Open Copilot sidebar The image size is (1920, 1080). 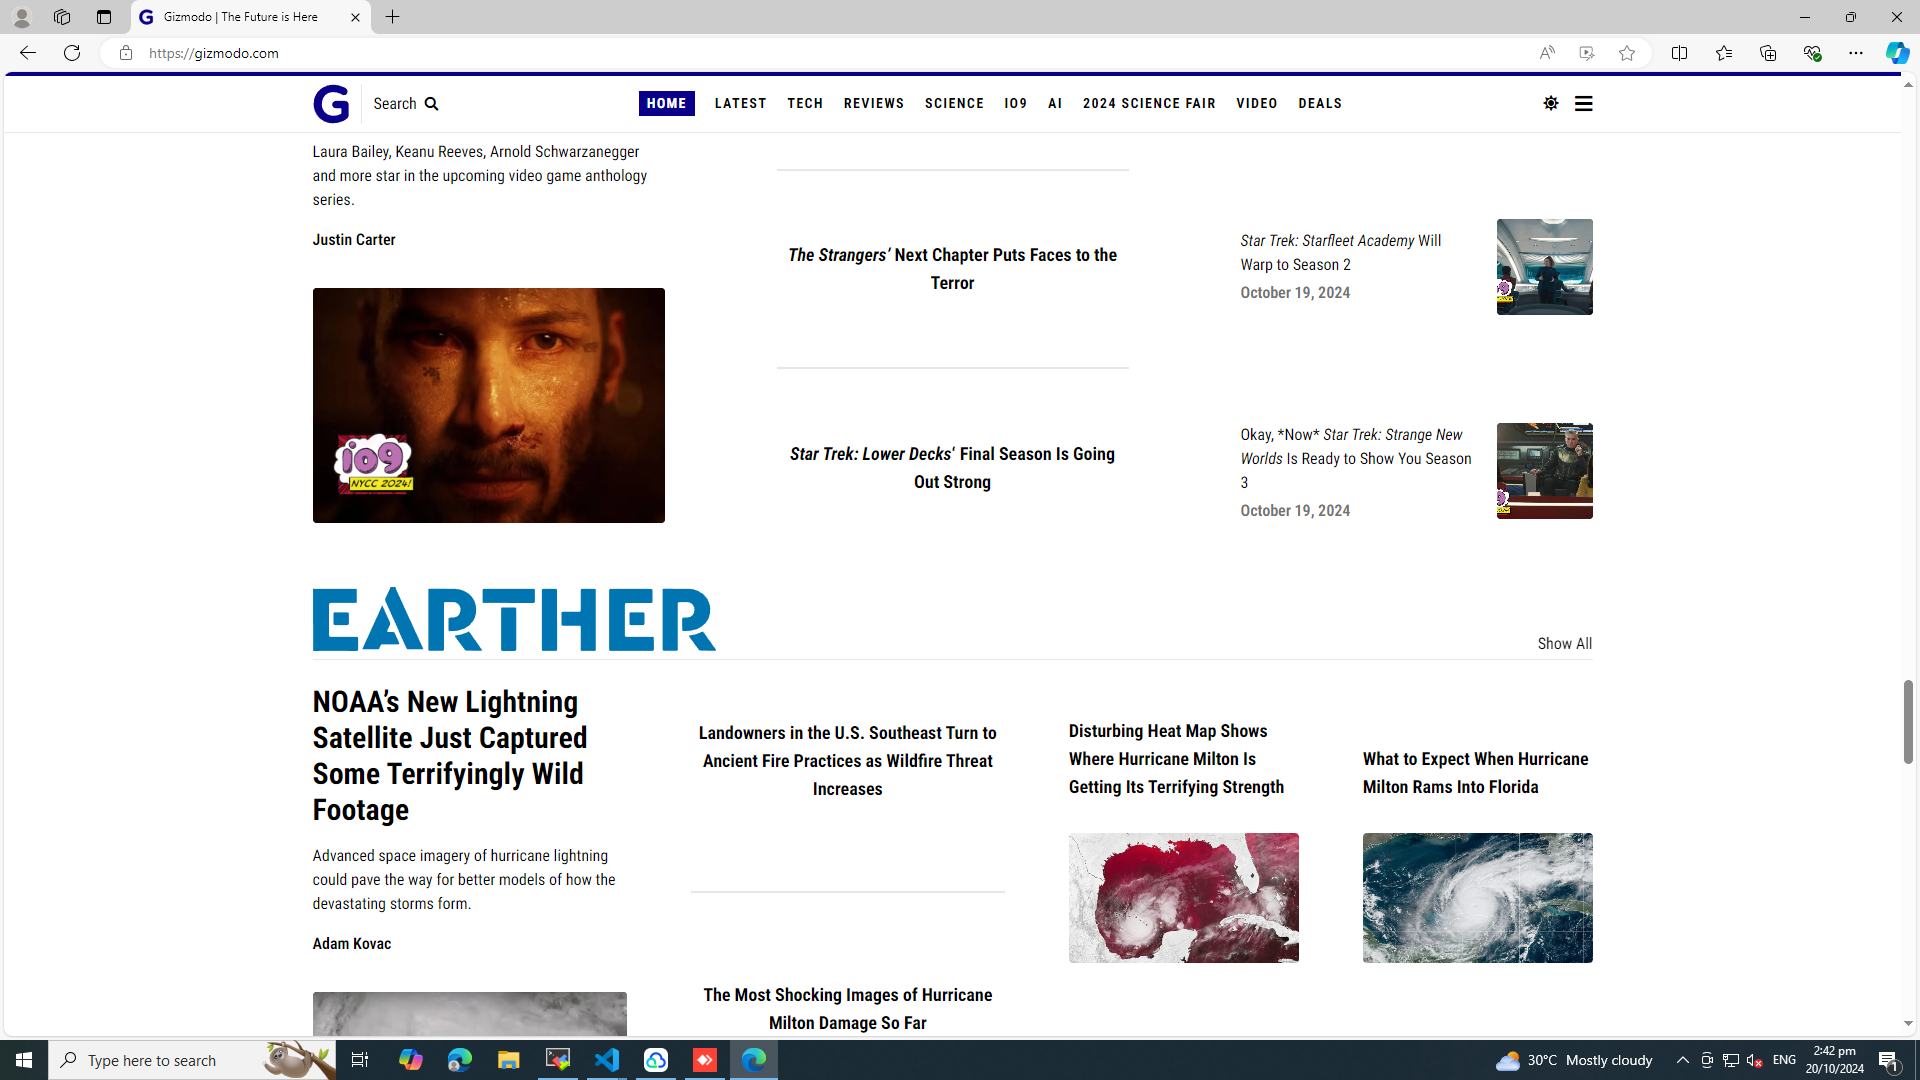point(1897,53)
